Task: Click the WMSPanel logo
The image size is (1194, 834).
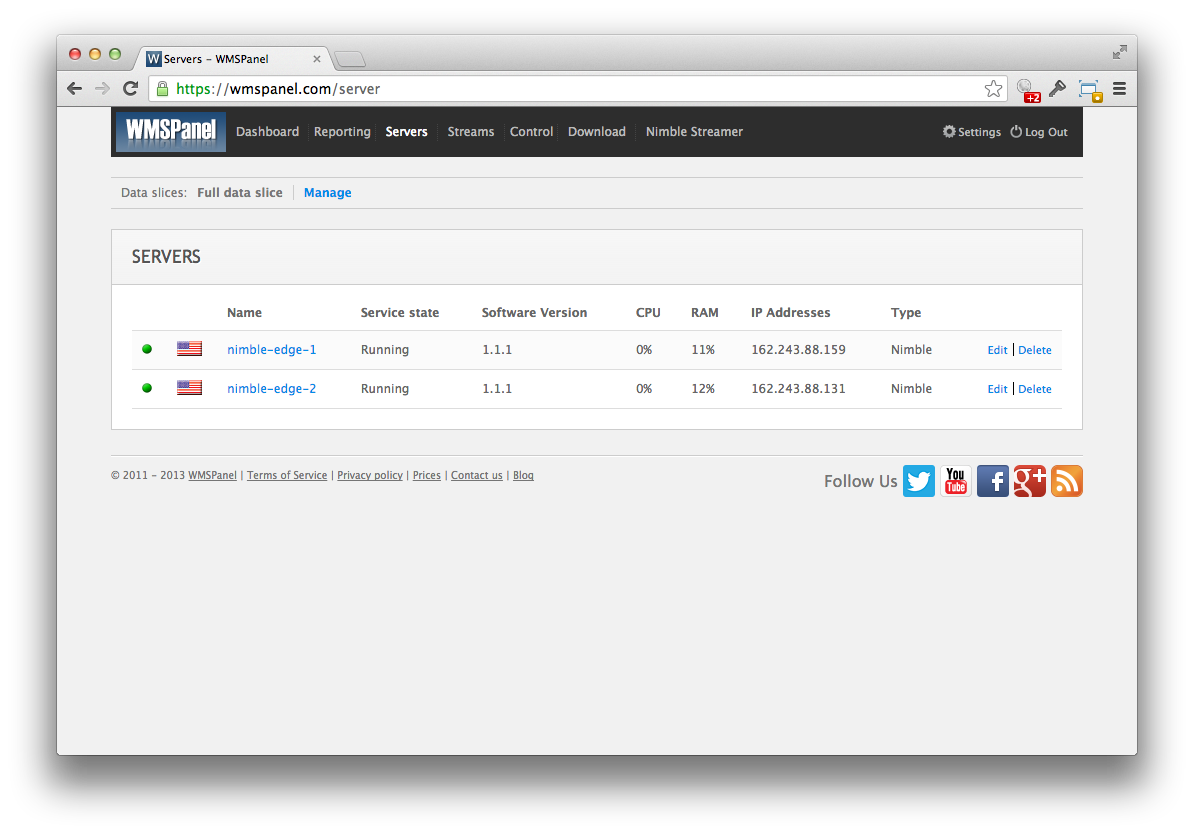Action: pos(170,131)
